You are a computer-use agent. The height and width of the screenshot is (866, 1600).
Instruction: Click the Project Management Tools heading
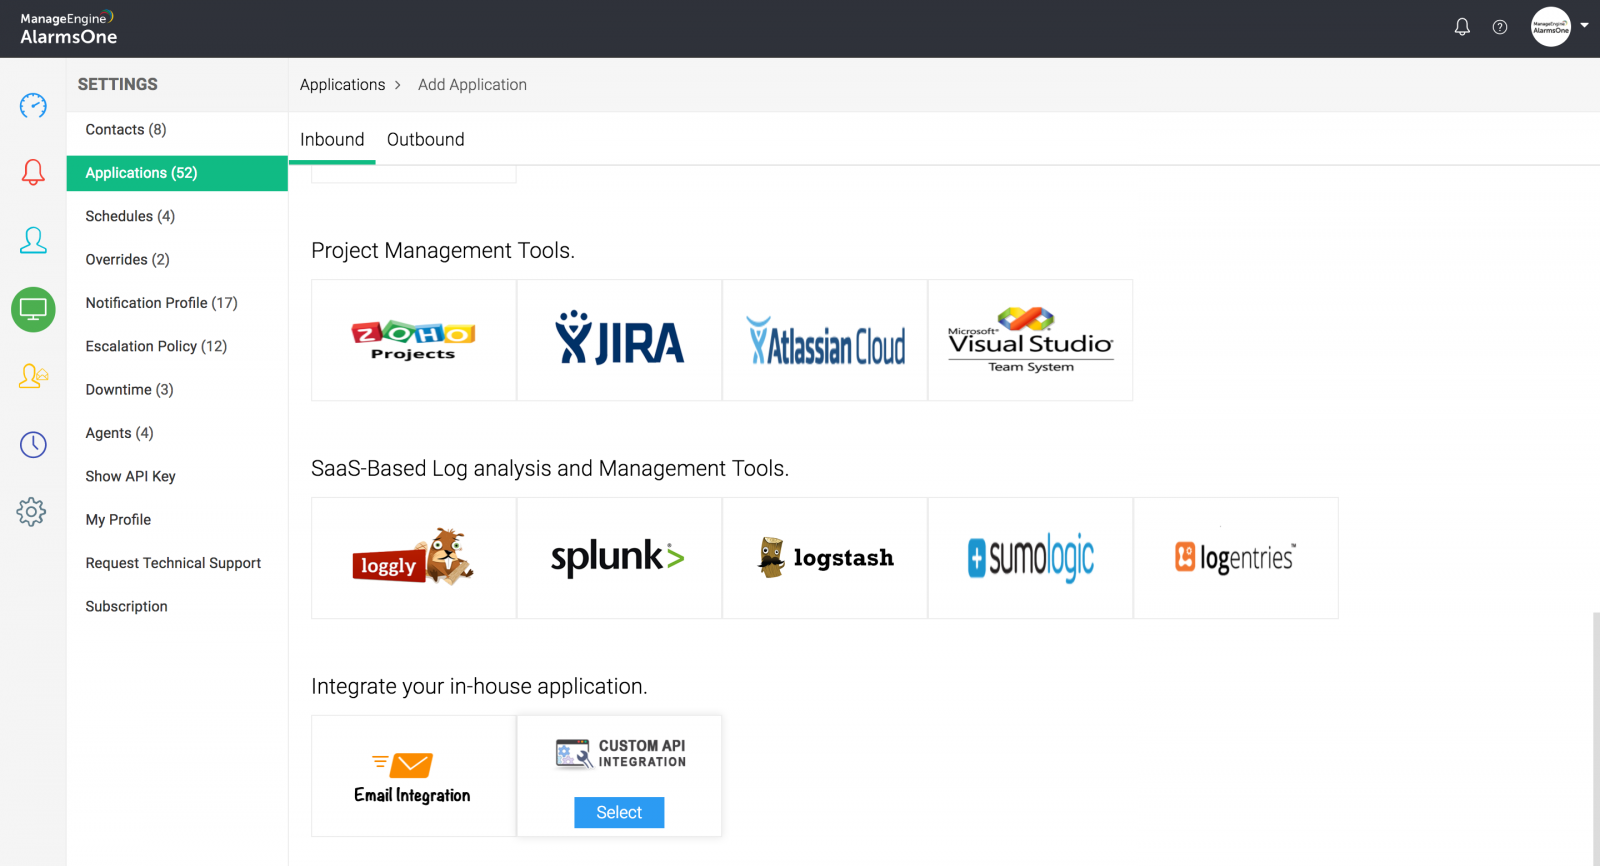443,250
